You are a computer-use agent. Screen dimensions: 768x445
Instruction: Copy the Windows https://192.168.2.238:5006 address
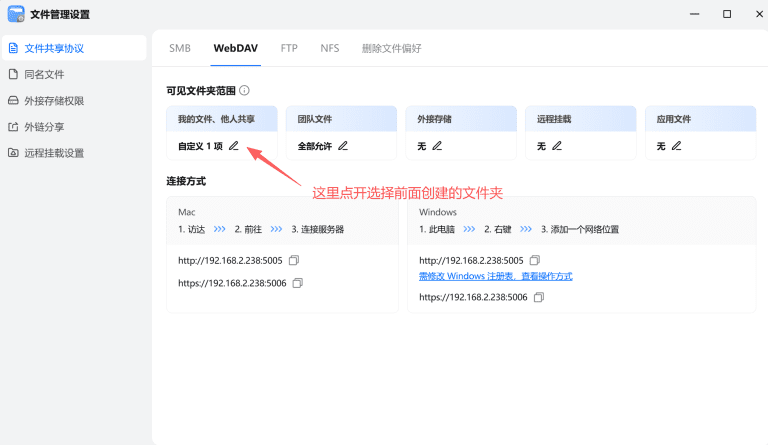pyautogui.click(x=539, y=297)
